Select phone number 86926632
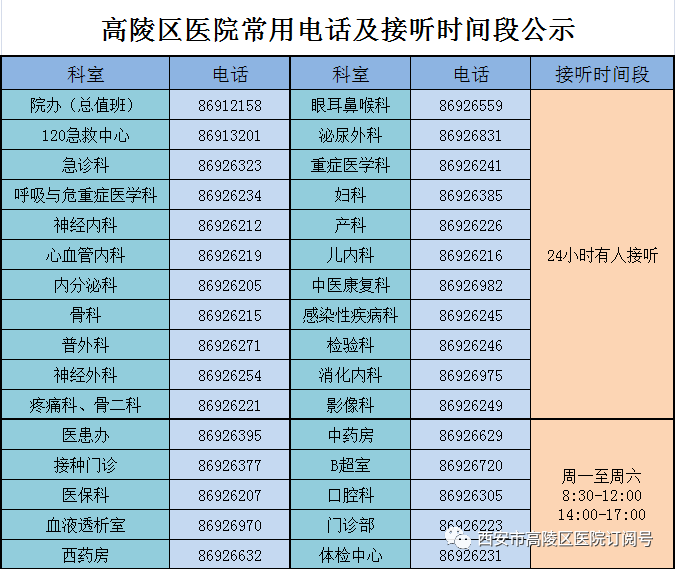 (230, 555)
